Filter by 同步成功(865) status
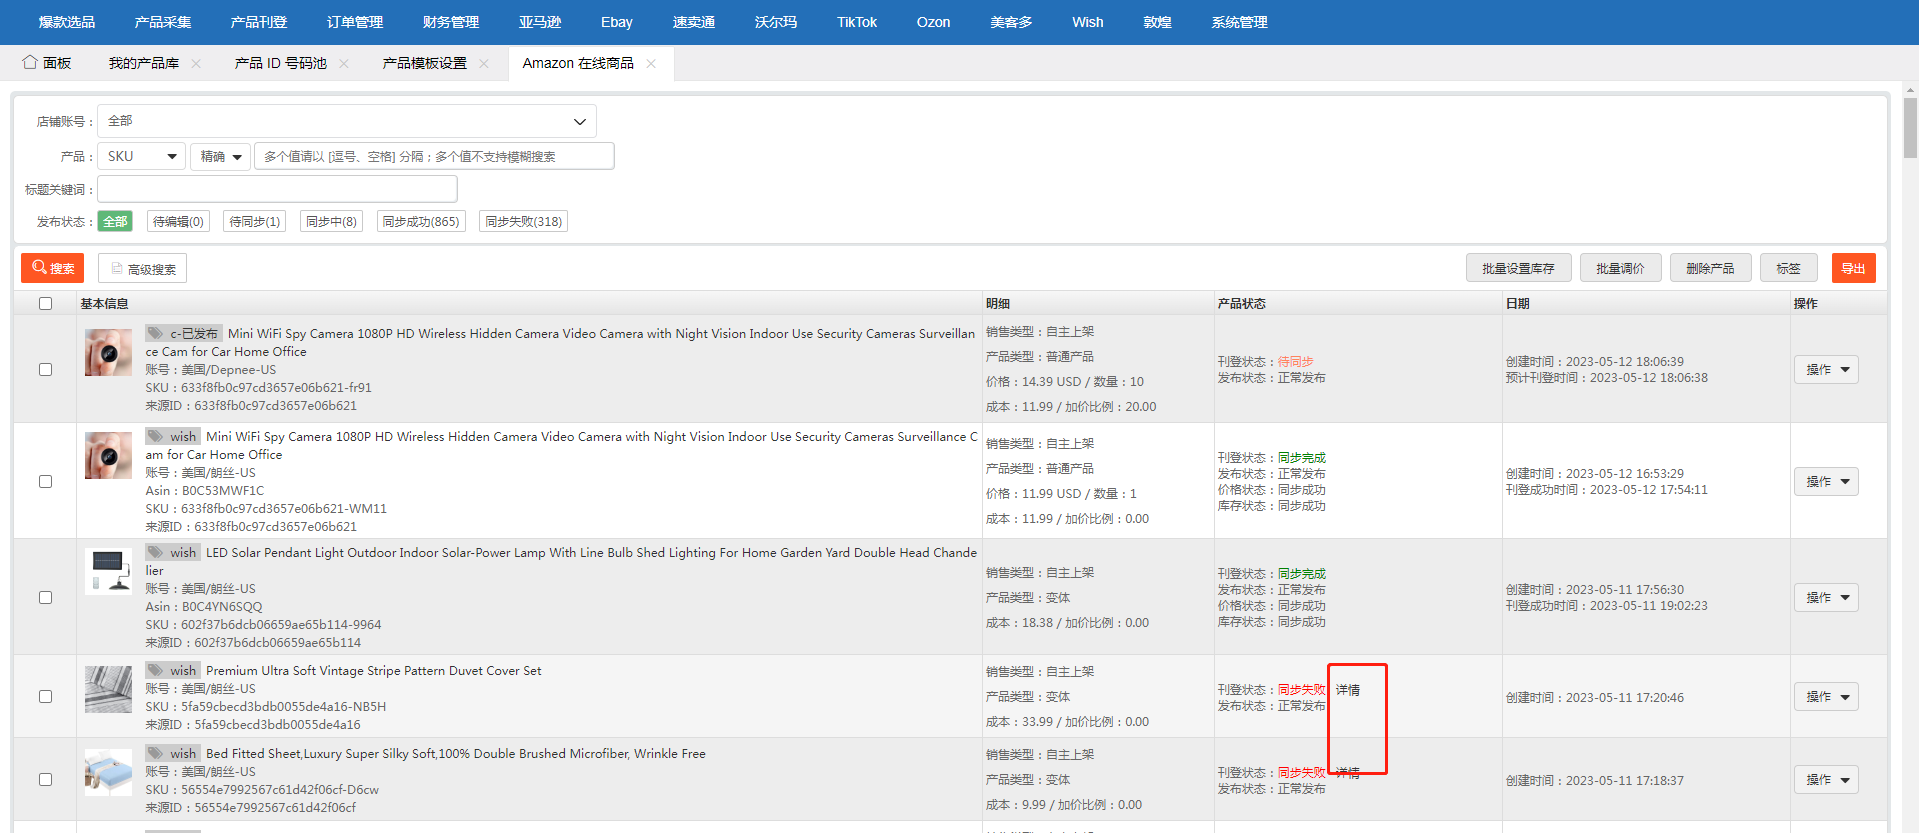The height and width of the screenshot is (833, 1919). point(421,221)
